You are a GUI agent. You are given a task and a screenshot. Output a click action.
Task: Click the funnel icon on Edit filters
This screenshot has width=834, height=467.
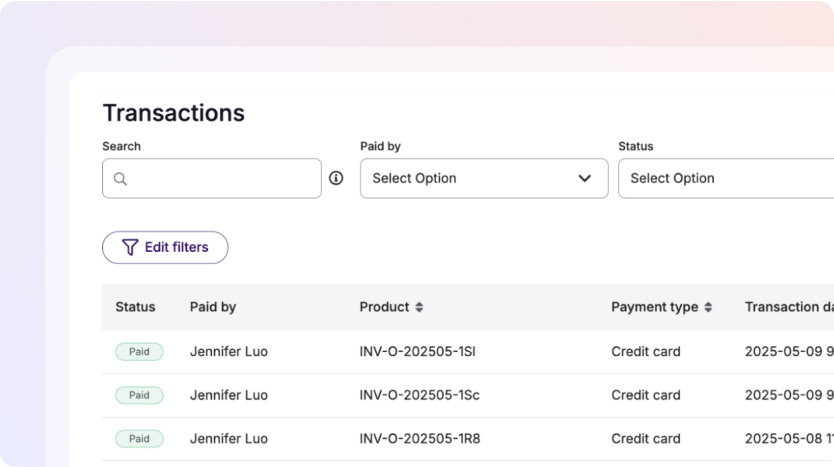129,247
